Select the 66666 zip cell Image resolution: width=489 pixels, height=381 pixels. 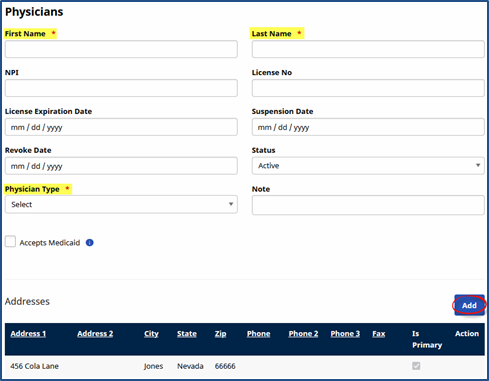225,366
